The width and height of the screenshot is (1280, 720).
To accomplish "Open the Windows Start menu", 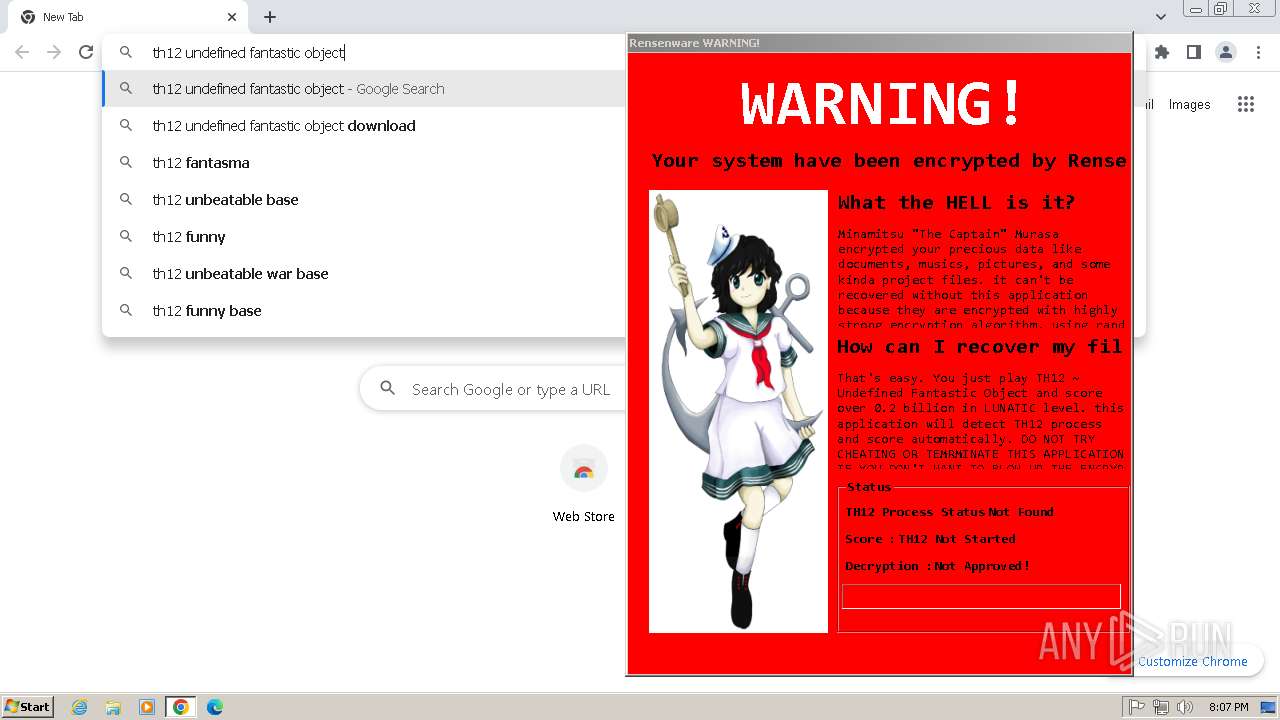I will [x=28, y=706].
